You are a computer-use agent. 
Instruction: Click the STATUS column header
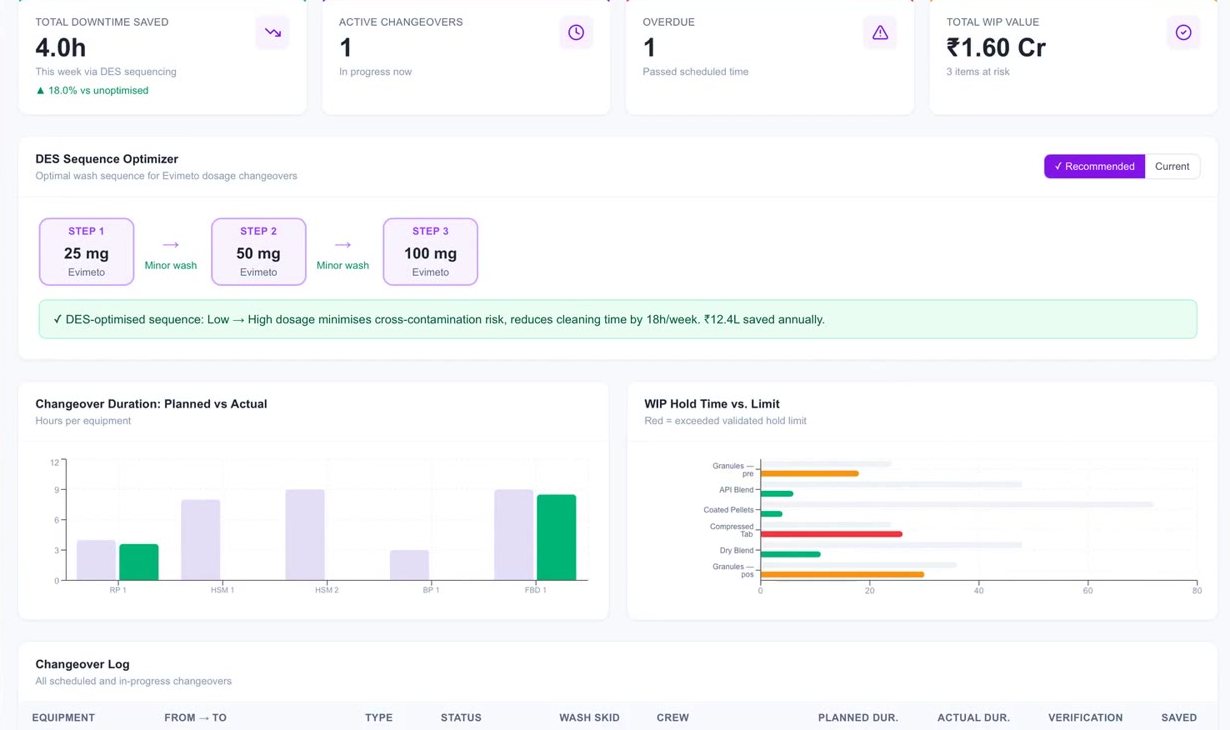coord(461,717)
